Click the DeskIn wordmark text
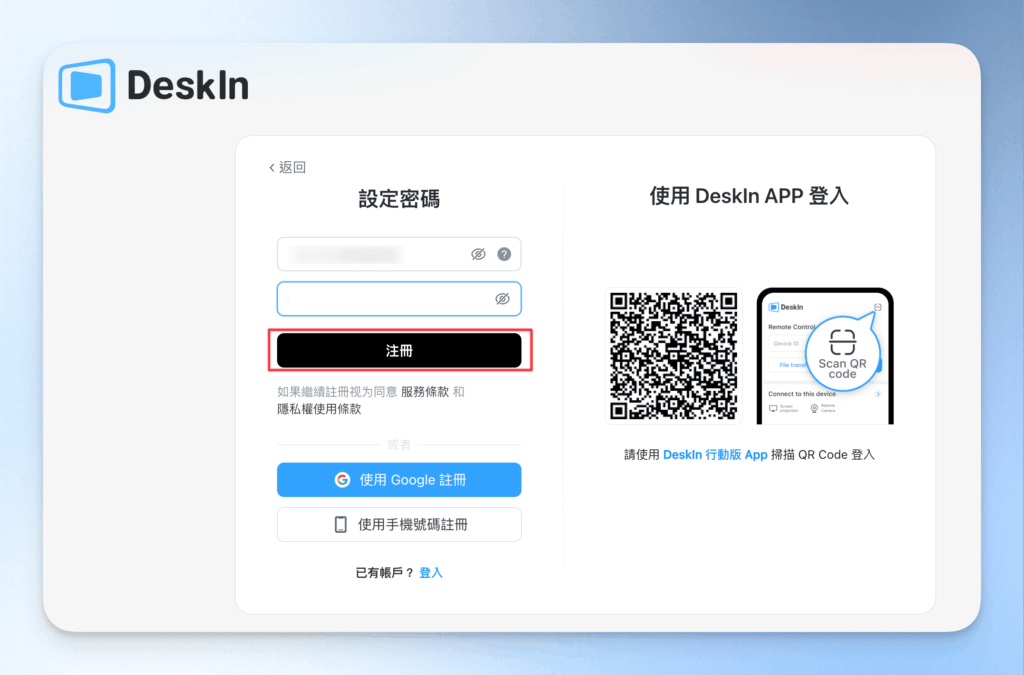The image size is (1024, 675). pyautogui.click(x=188, y=86)
